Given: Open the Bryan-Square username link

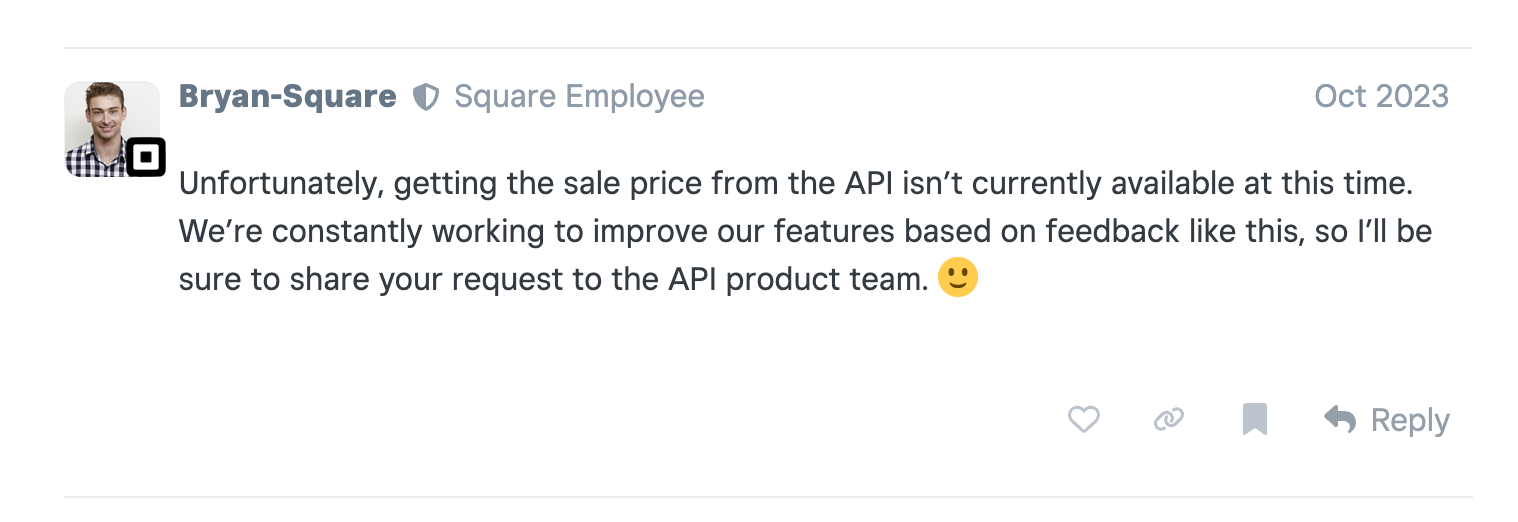Looking at the screenshot, I should click(x=288, y=97).
